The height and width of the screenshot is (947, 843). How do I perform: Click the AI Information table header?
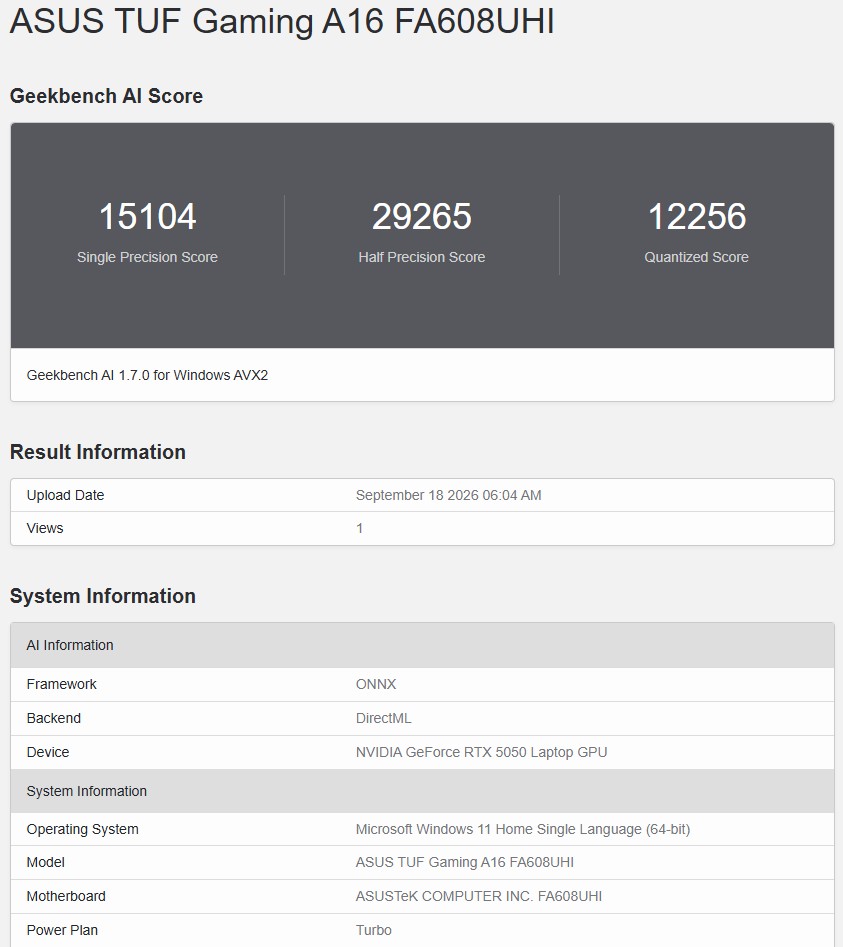pyautogui.click(x=422, y=645)
